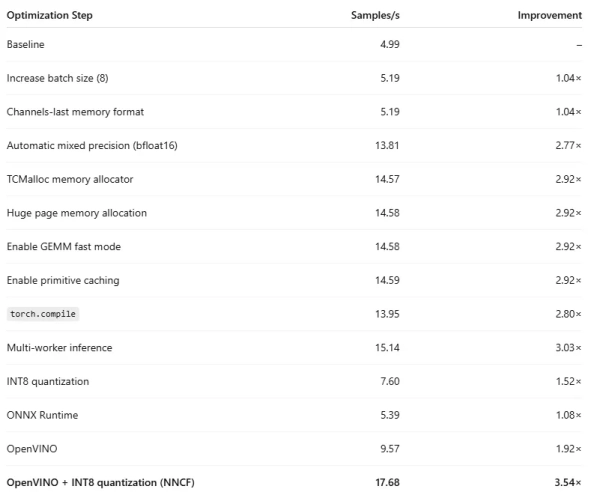Click the 17.68 samples/s value
600x504 pixels.
point(387,483)
